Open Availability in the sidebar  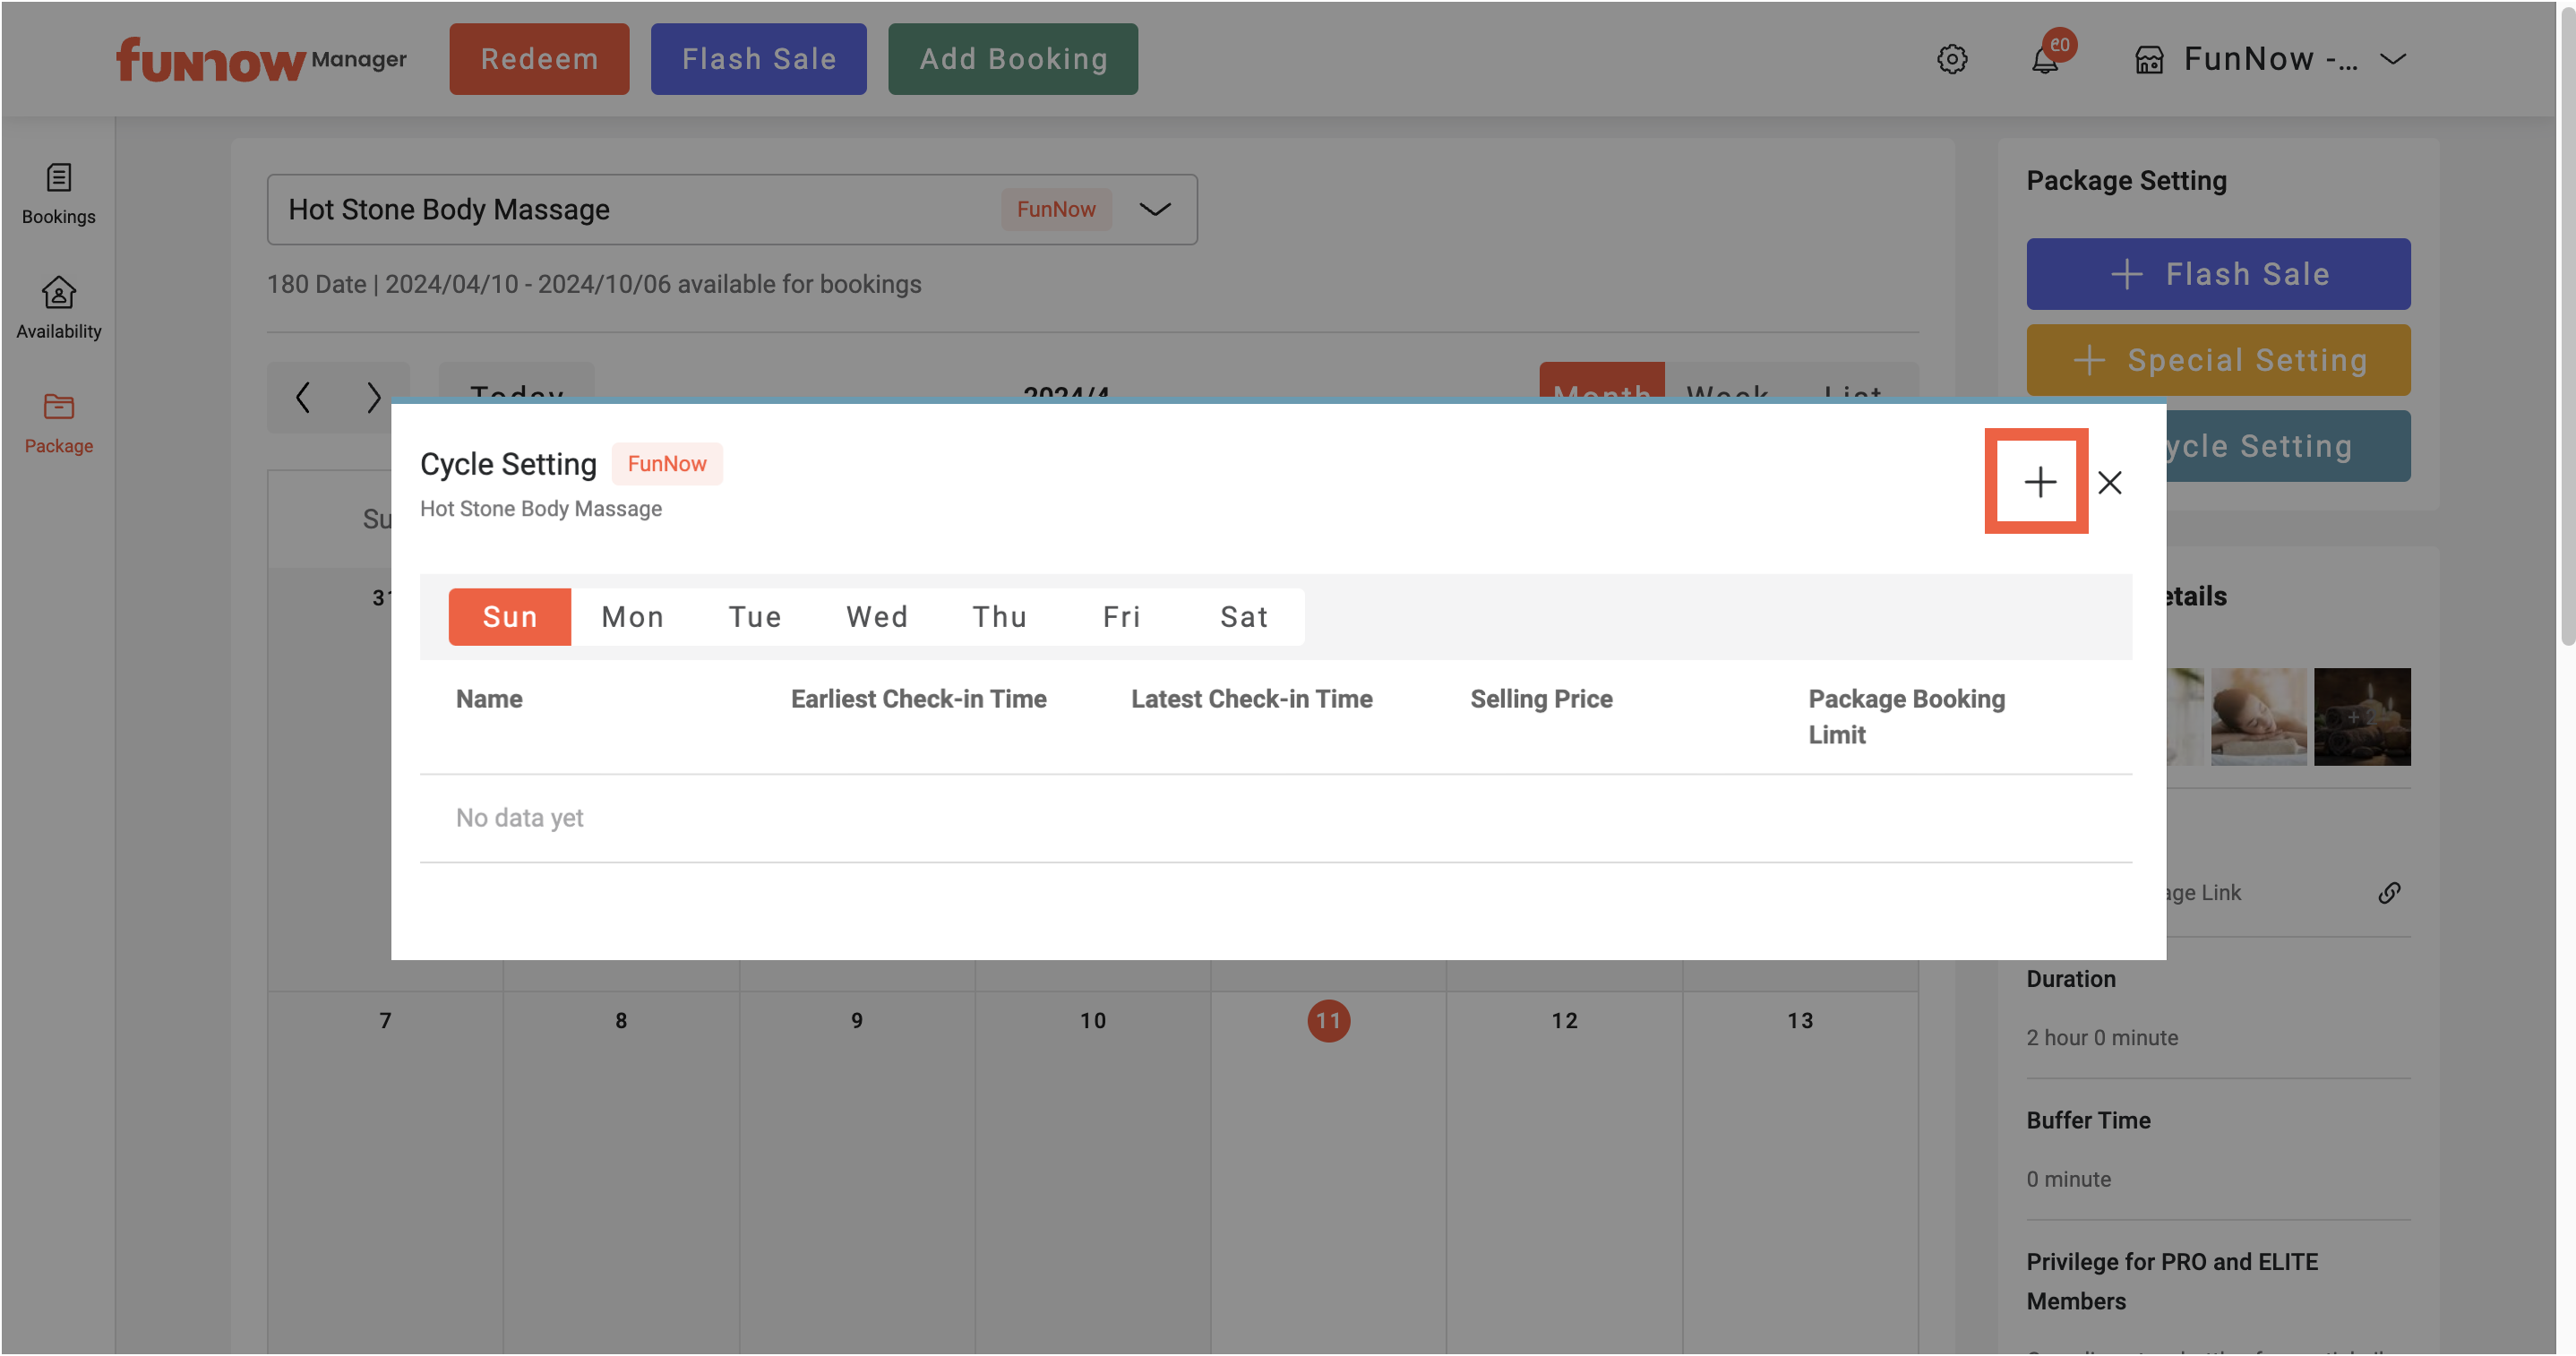(58, 308)
